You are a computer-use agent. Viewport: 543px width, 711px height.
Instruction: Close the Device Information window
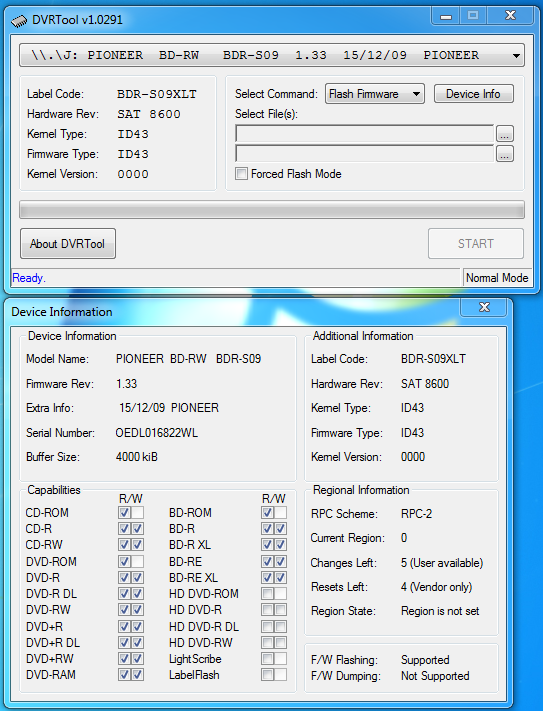tap(484, 307)
